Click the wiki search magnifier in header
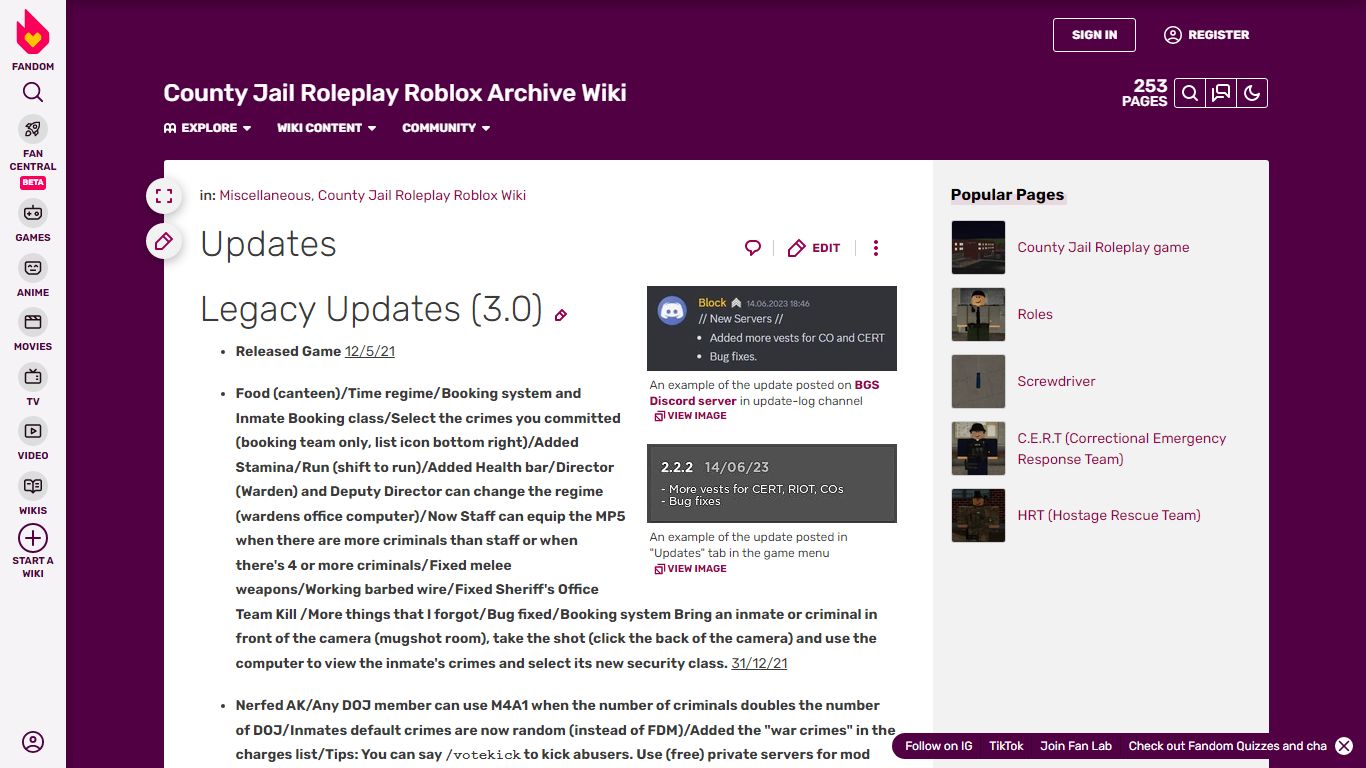1366x768 pixels. point(1190,93)
